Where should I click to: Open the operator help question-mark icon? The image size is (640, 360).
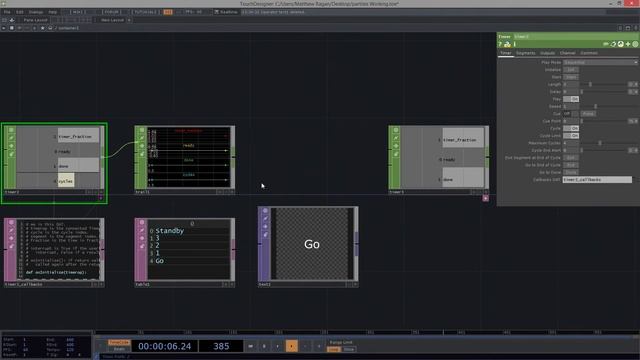500,44
